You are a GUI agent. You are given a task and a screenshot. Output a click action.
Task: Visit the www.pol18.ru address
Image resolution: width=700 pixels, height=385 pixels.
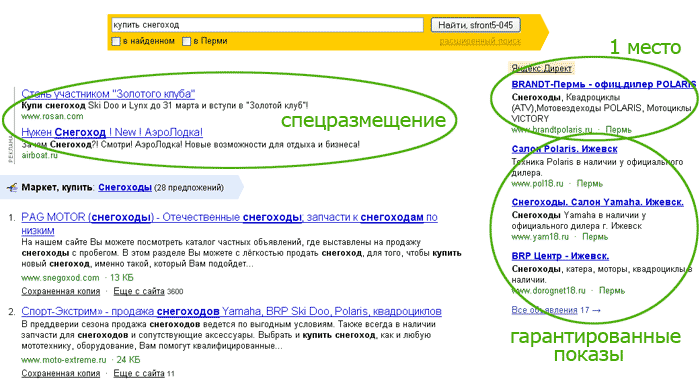538,184
